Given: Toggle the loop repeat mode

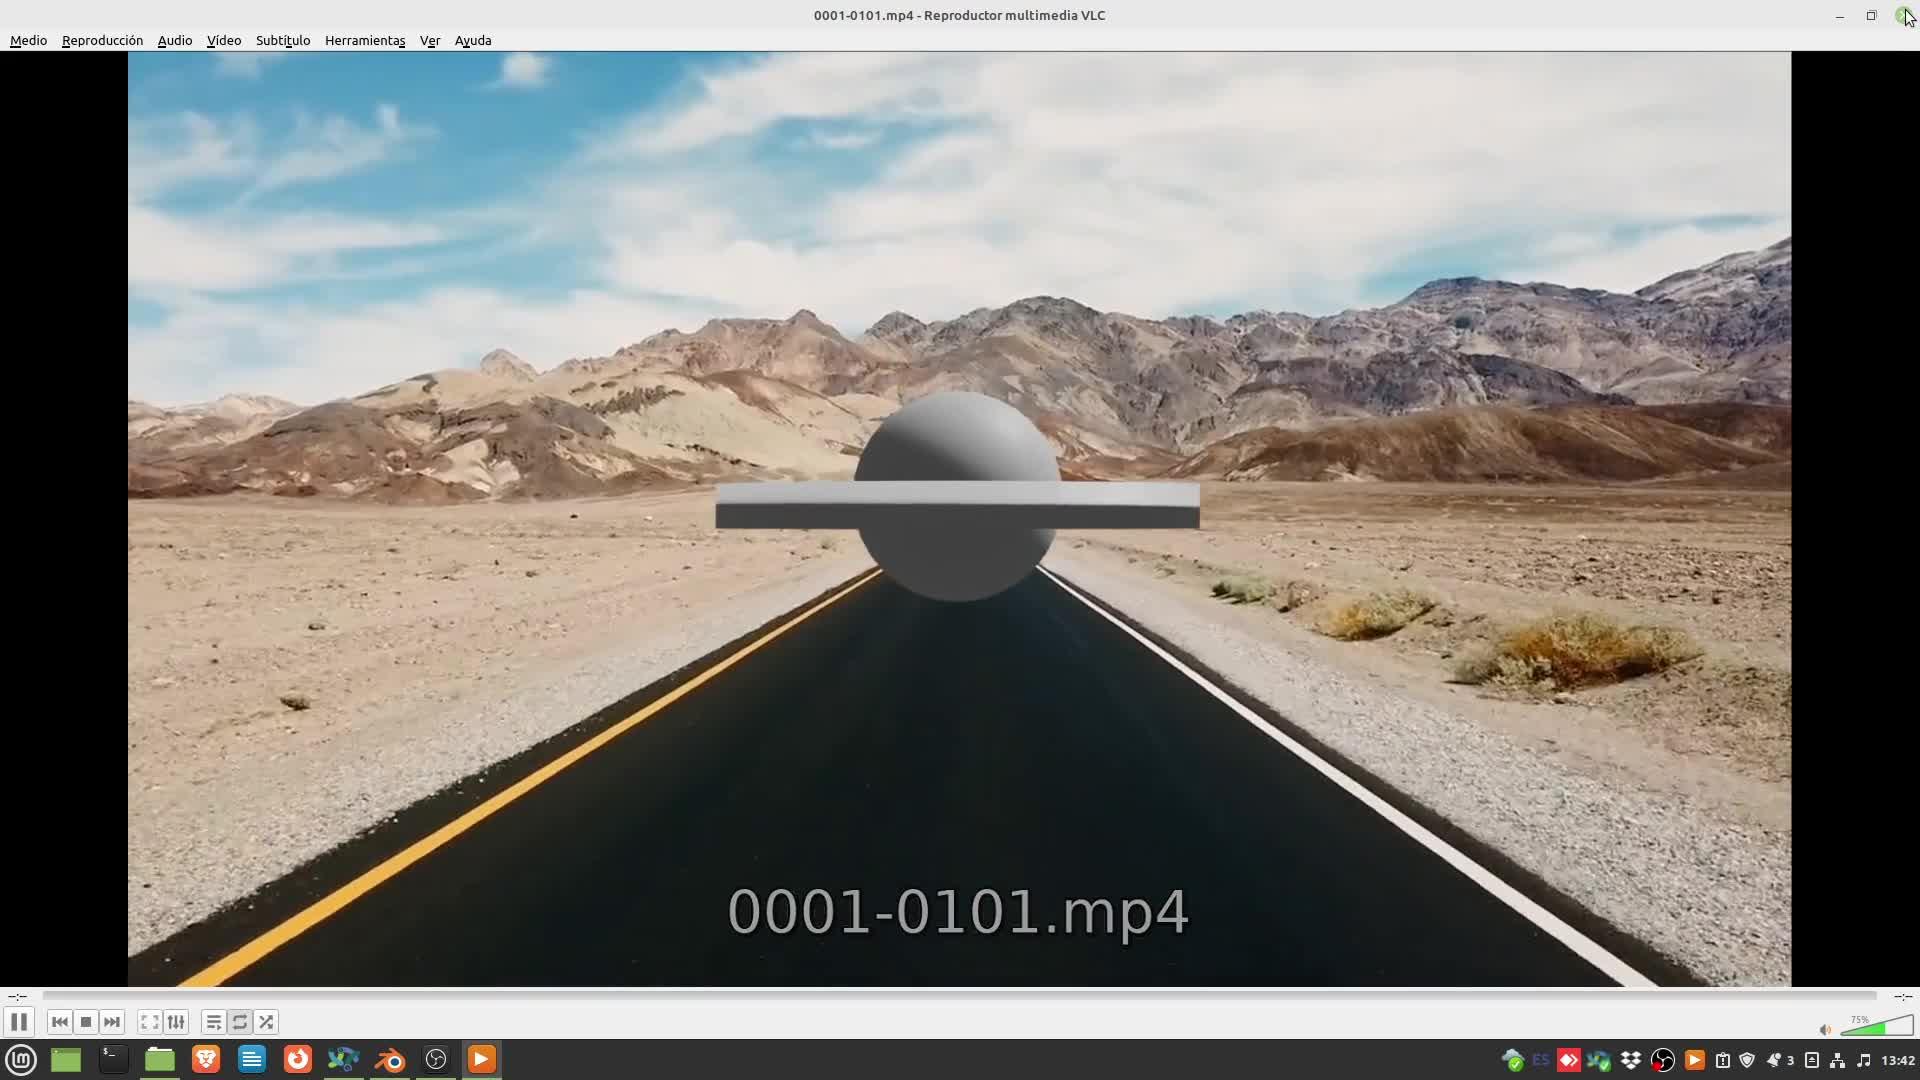Looking at the screenshot, I should pyautogui.click(x=240, y=1022).
